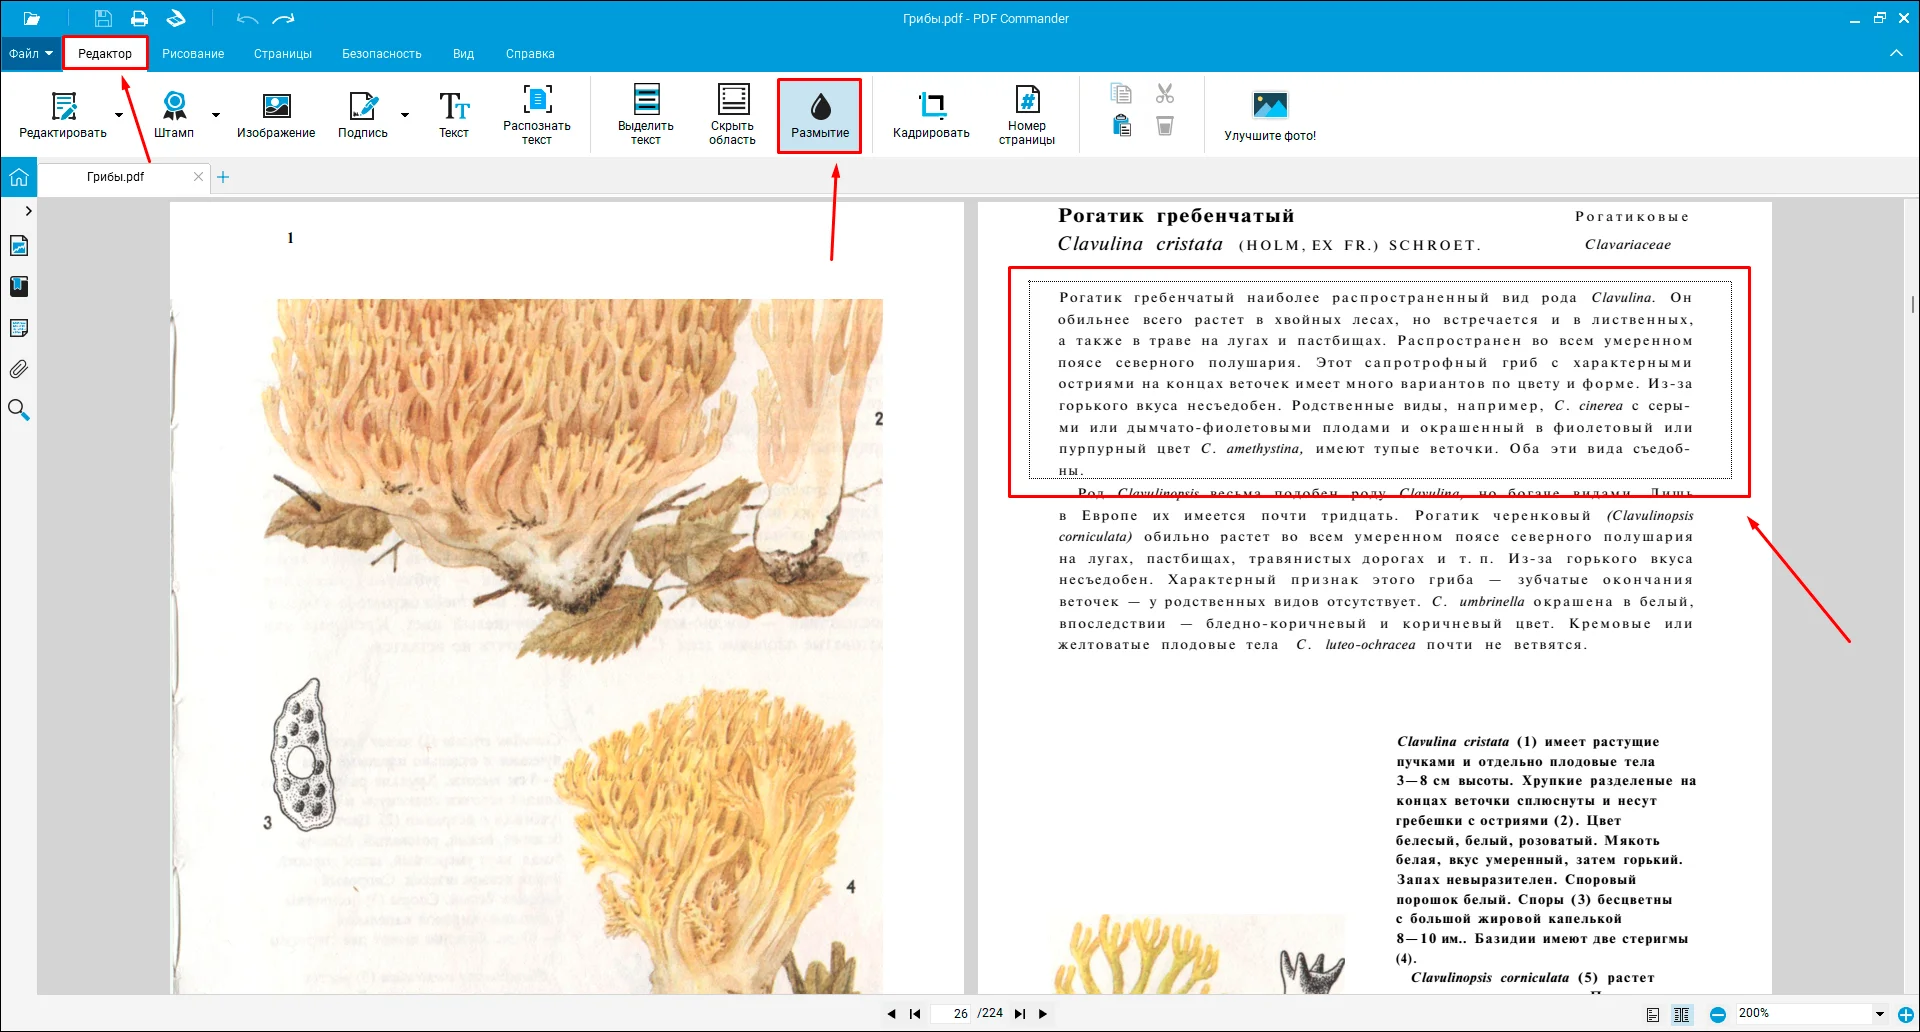Redo the last undone action
This screenshot has height=1032, width=1920.
[284, 19]
